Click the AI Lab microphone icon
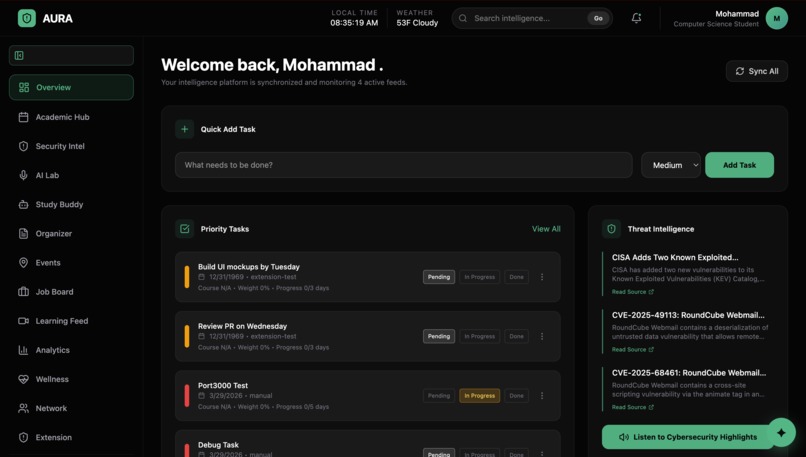The height and width of the screenshot is (457, 806). (23, 175)
